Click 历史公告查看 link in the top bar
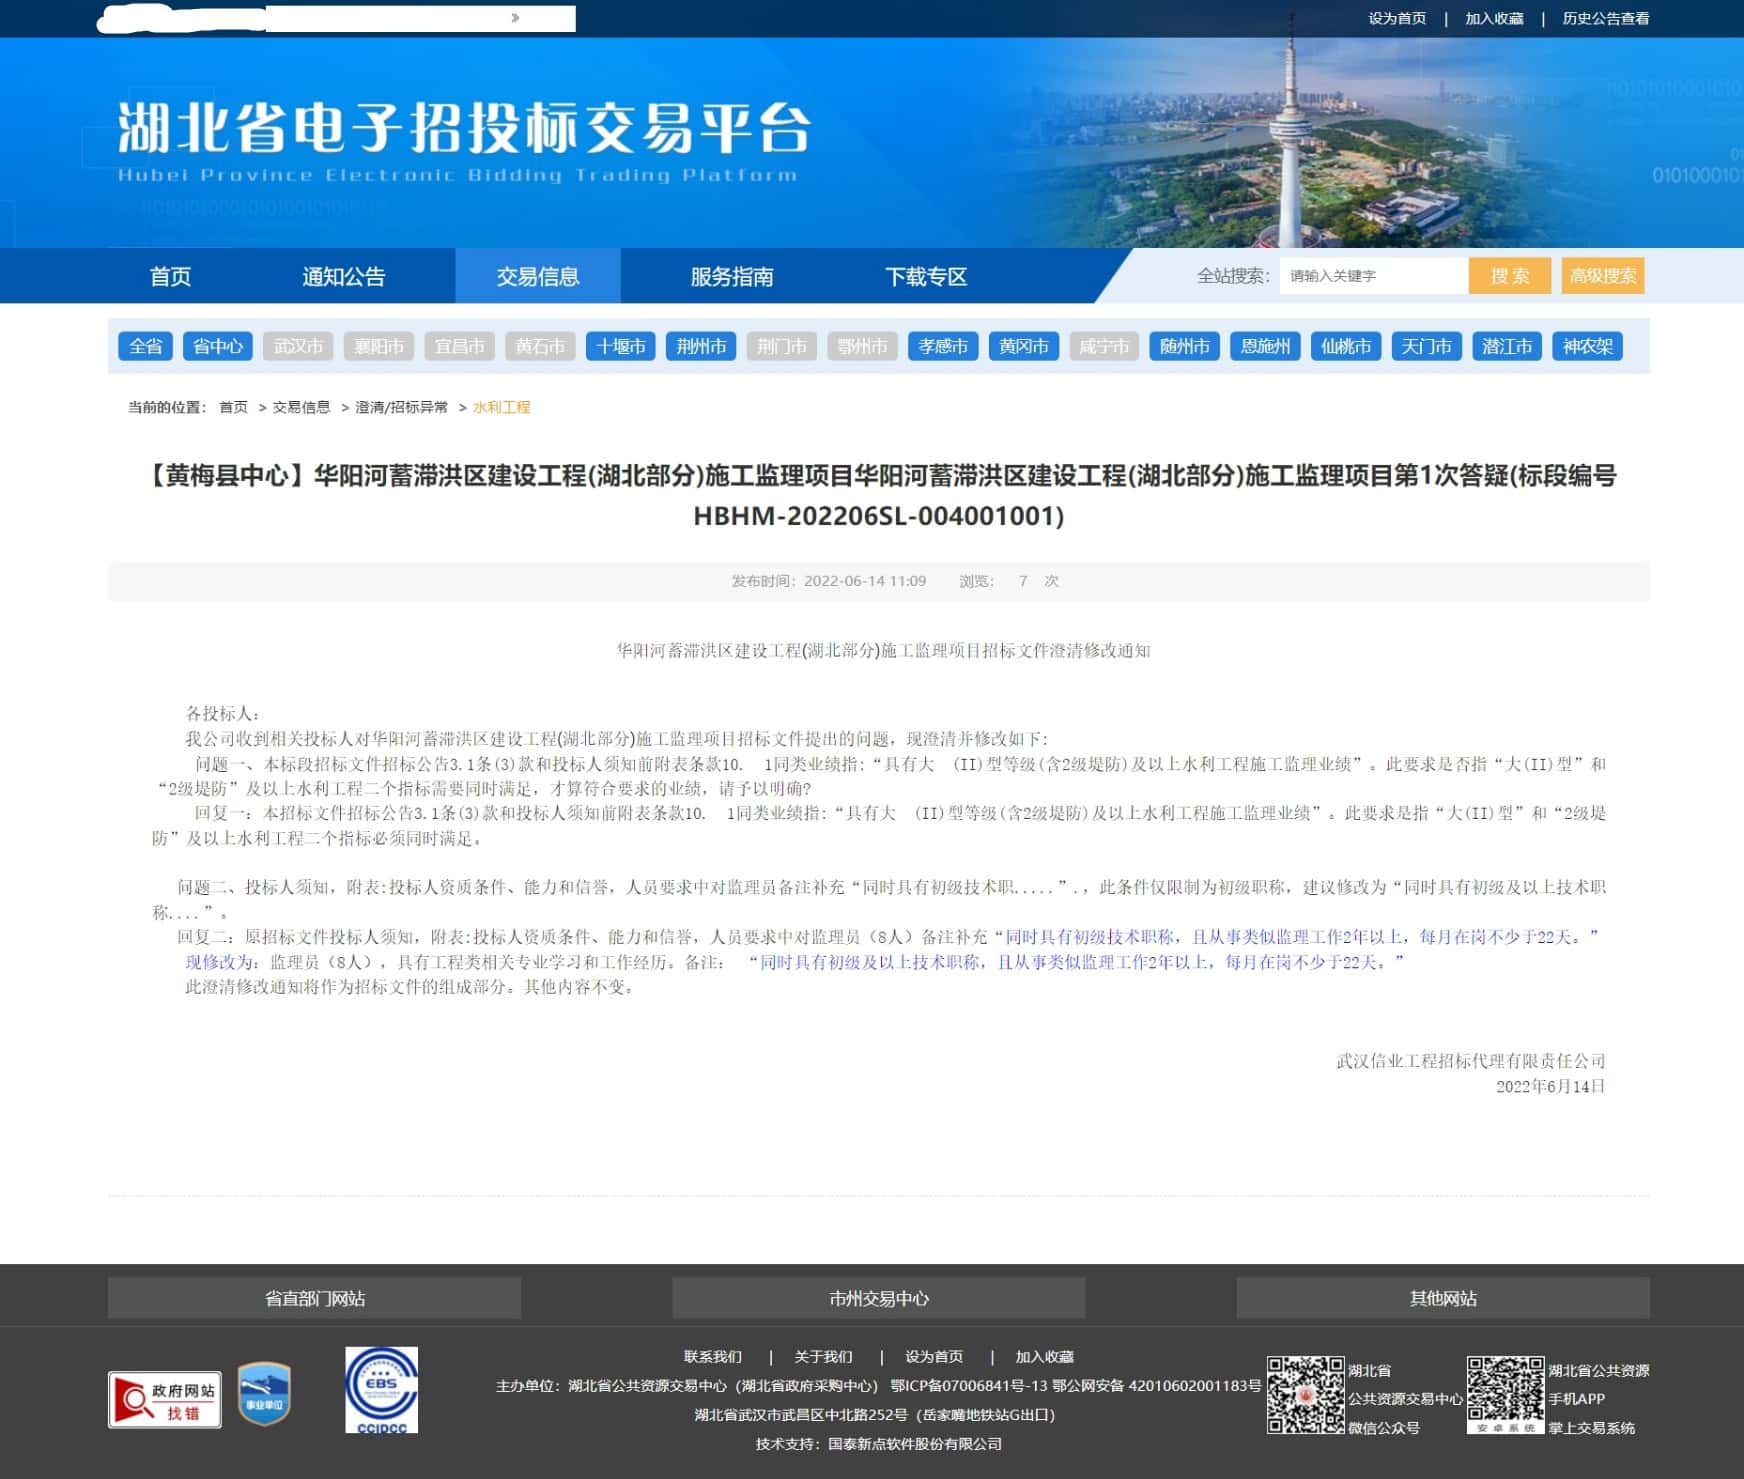Viewport: 1744px width, 1479px height. tap(1605, 18)
